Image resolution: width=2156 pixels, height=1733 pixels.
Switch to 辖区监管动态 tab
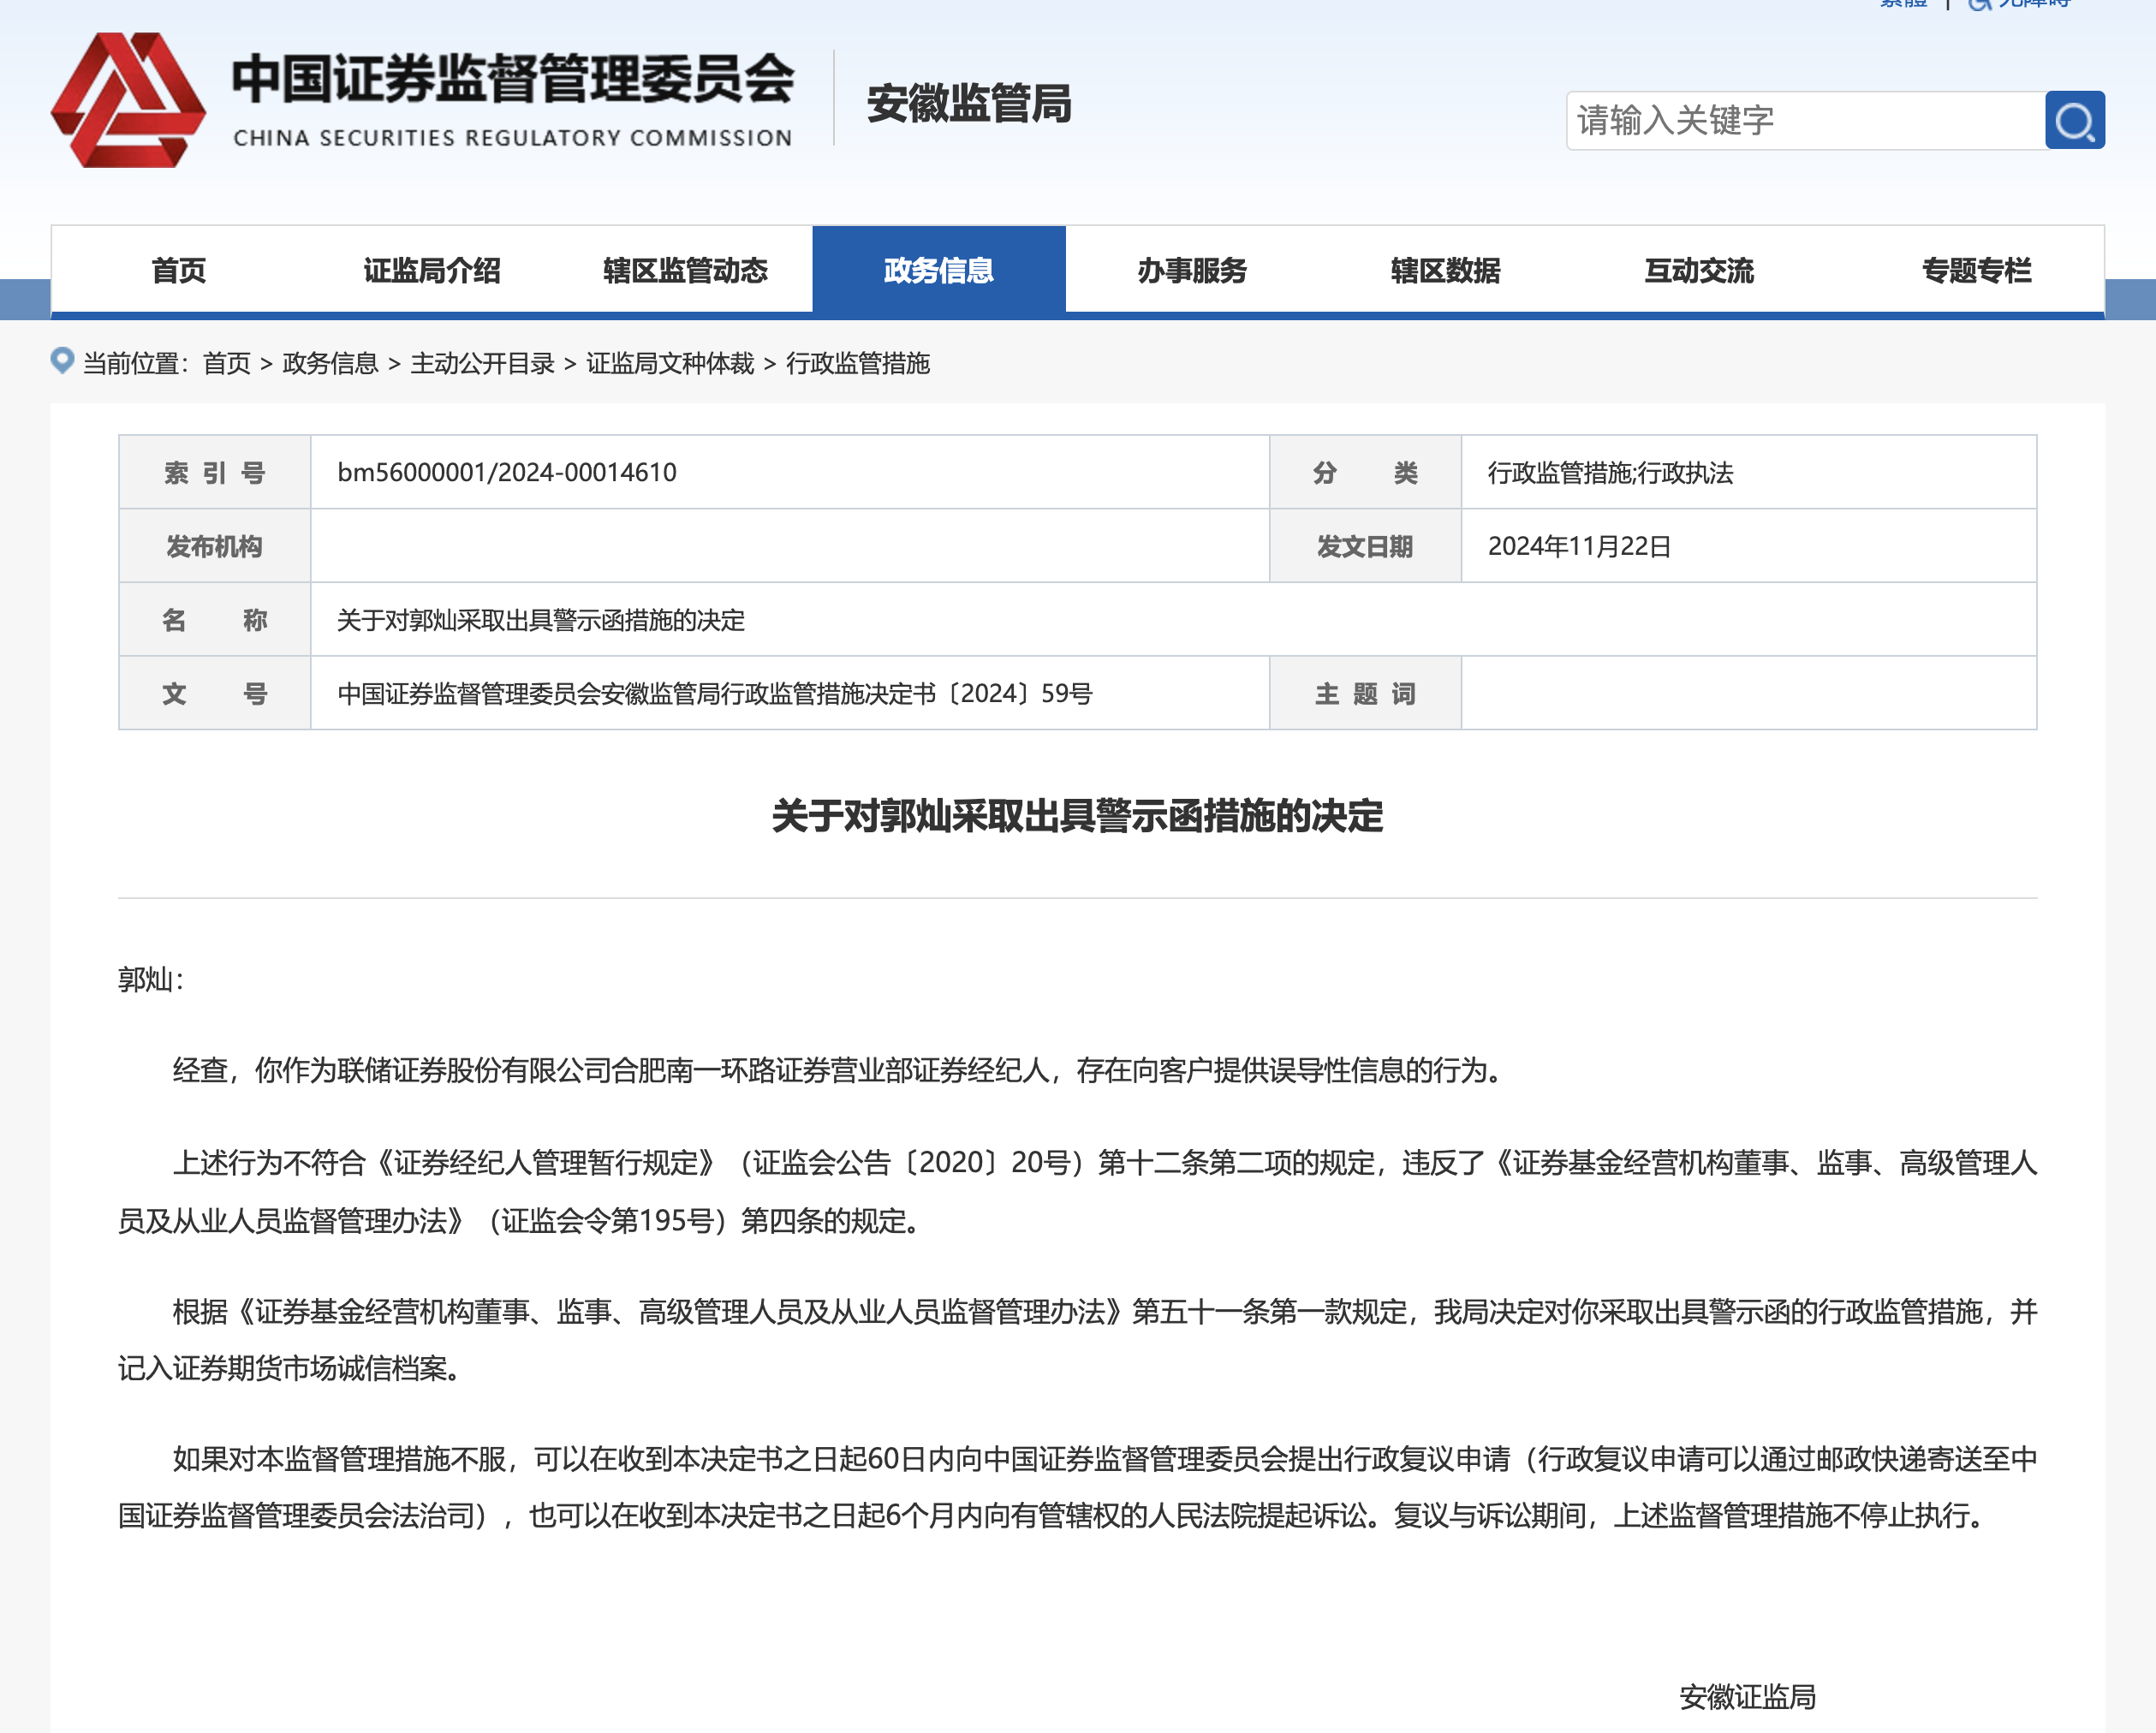pyautogui.click(x=685, y=270)
